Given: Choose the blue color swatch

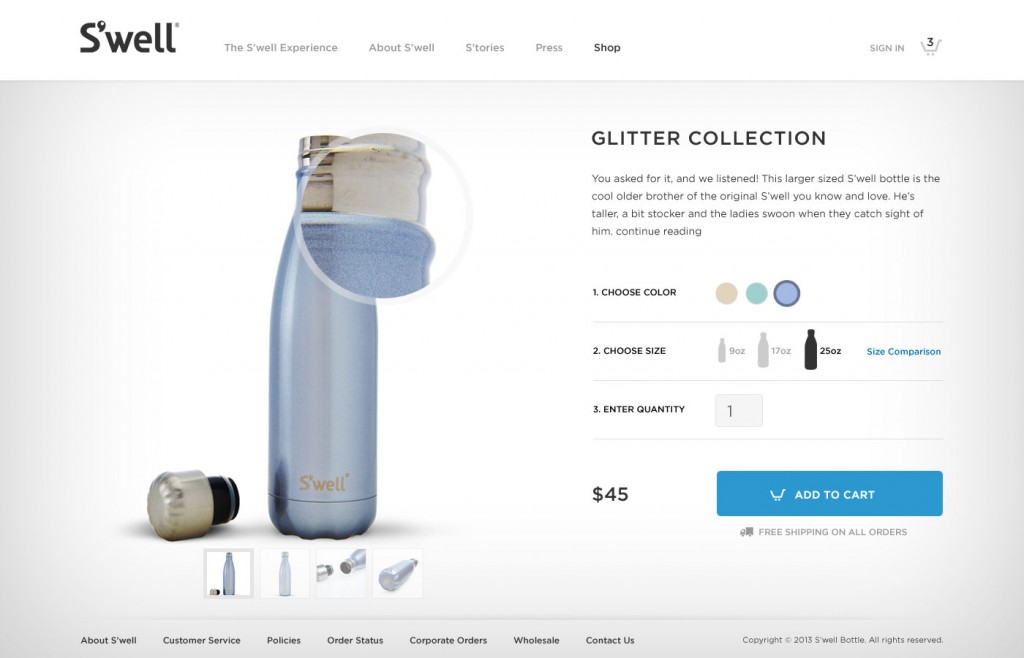Looking at the screenshot, I should (x=787, y=293).
